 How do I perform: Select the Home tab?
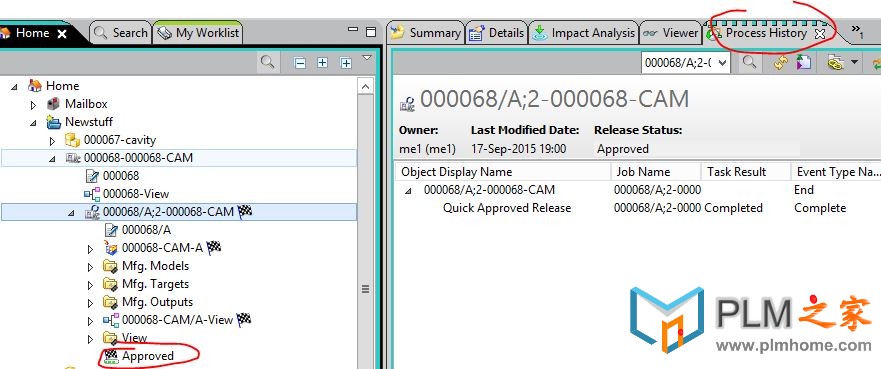click(x=33, y=33)
